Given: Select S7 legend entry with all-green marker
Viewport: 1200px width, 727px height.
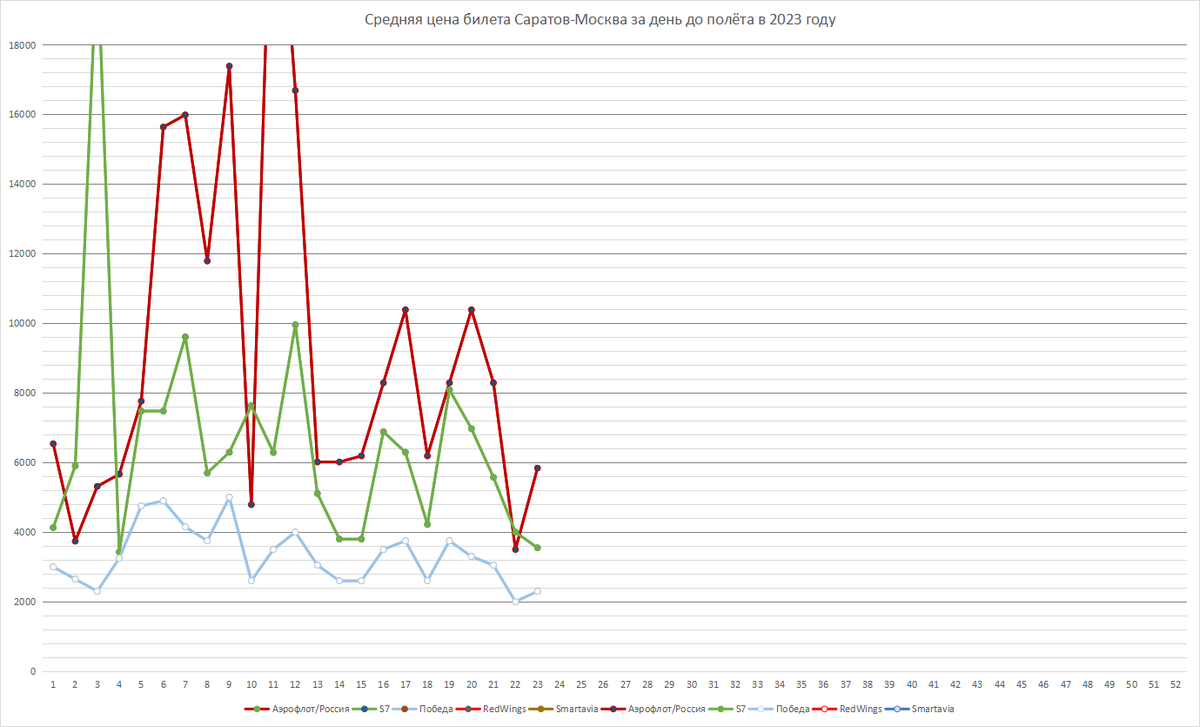Looking at the screenshot, I should point(727,709).
